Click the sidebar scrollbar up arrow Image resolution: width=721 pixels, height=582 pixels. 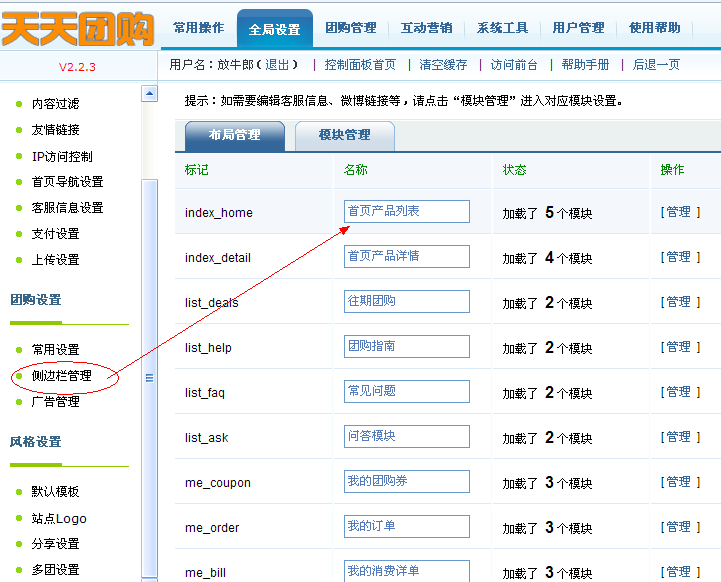click(150, 94)
